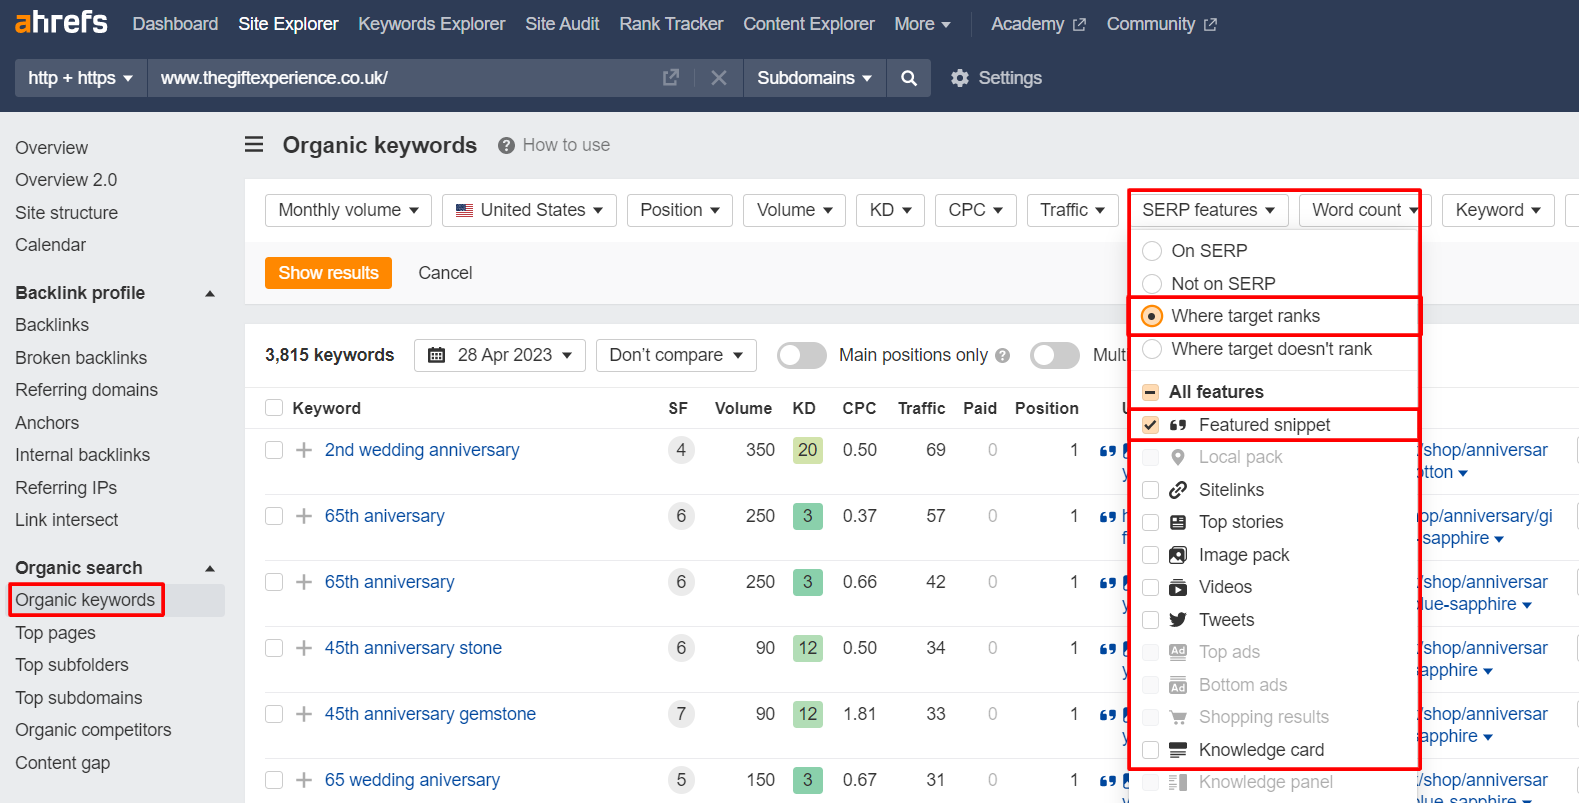
Task: Click the Tweets bird icon
Action: tap(1178, 620)
